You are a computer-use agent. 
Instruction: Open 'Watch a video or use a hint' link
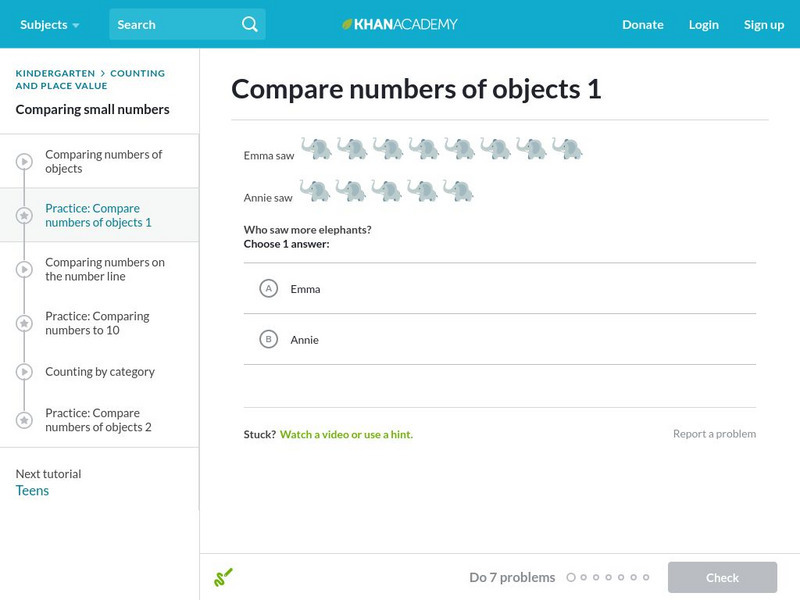346,434
